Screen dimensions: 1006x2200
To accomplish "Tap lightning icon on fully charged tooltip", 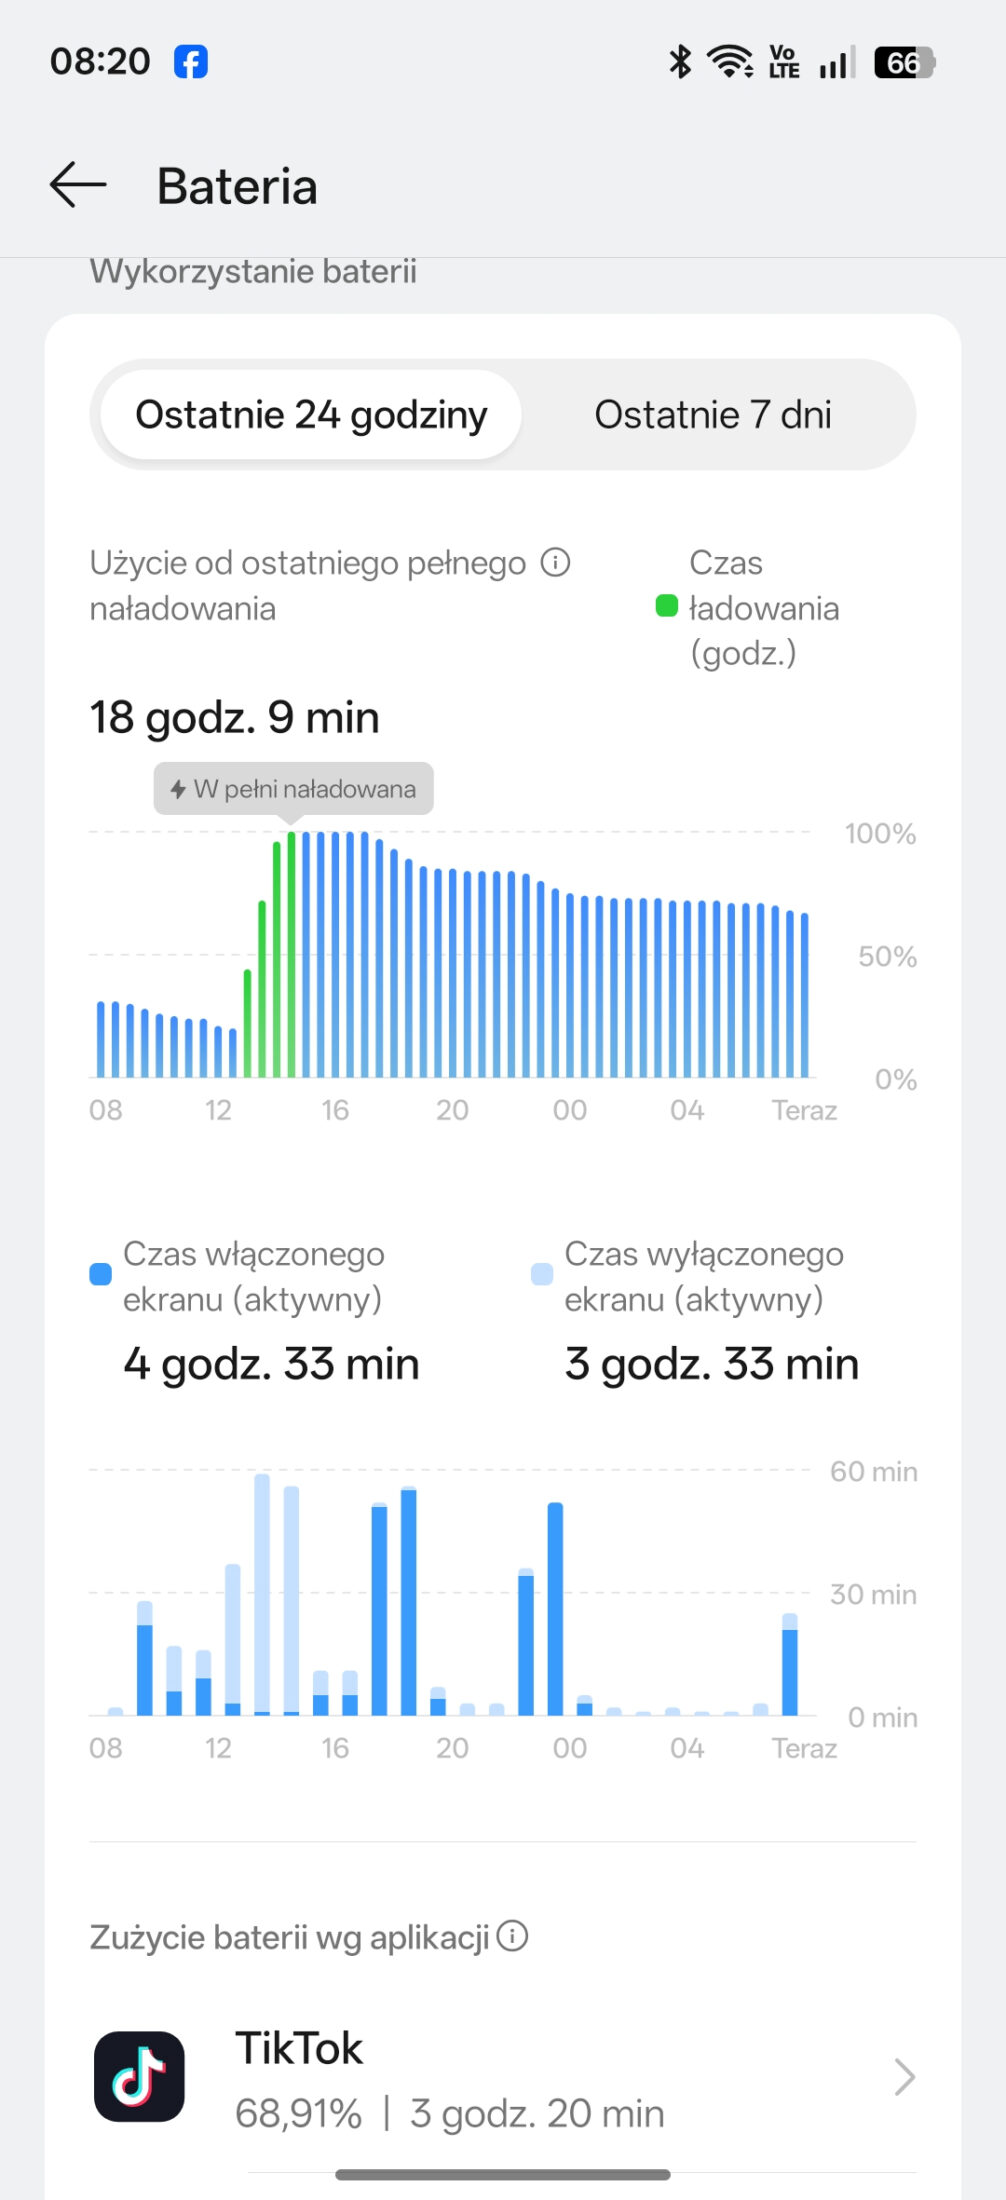I will coord(178,789).
